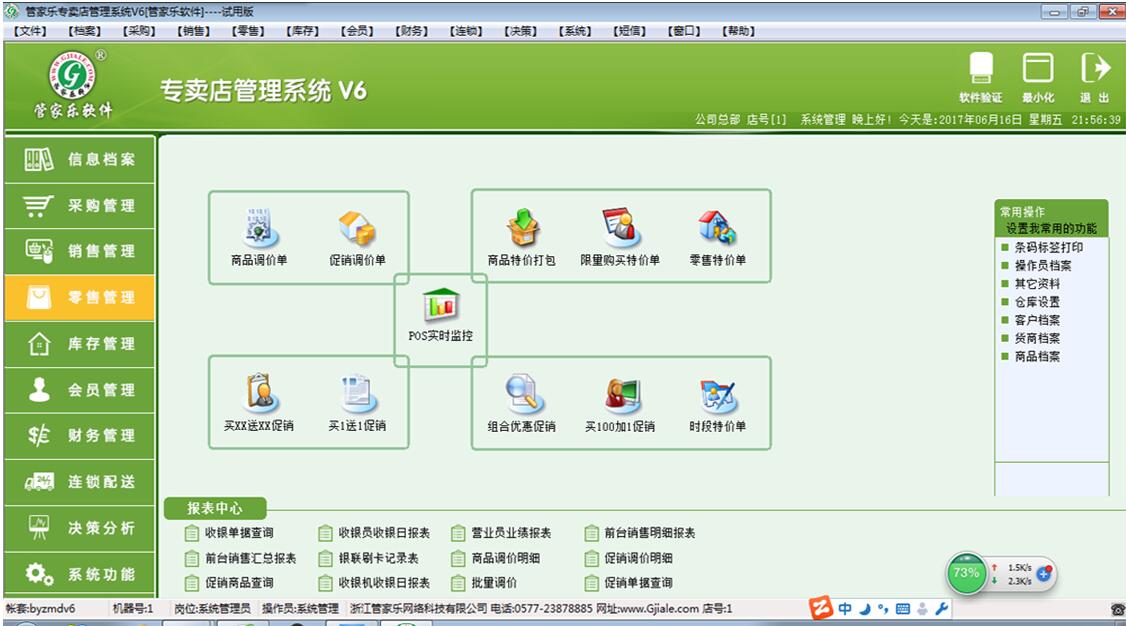Open the 决策 menu
This screenshot has width=1126, height=626.
point(521,30)
